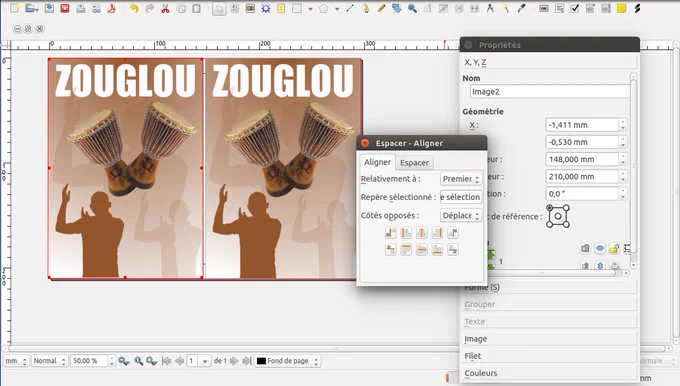Click the Cut scissors icon
This screenshot has width=680, height=386.
[x=165, y=8]
